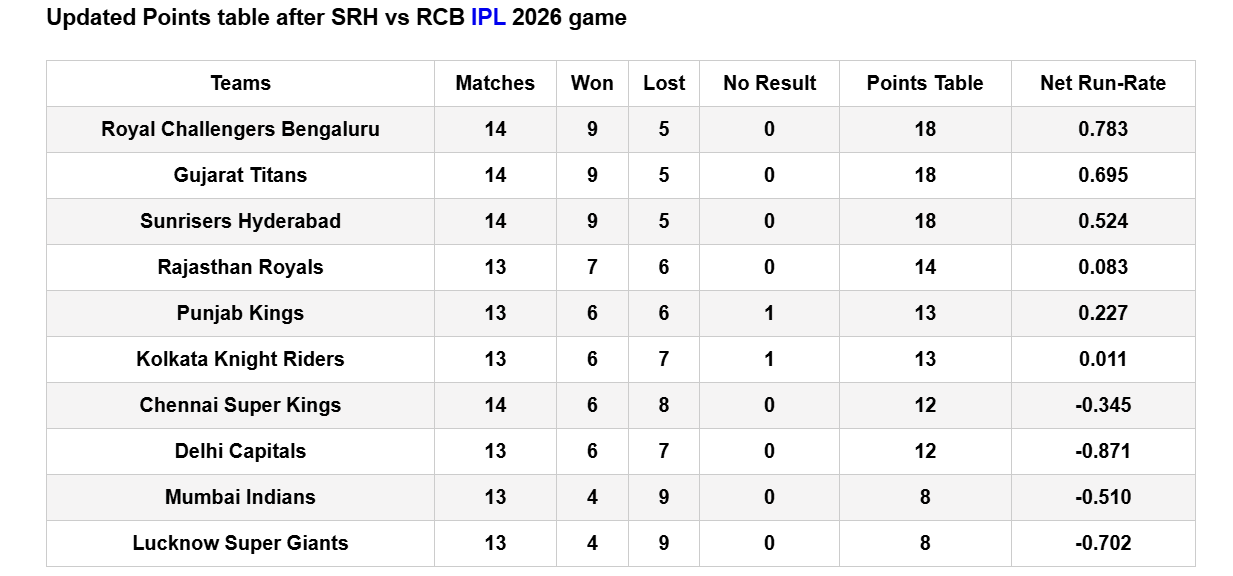Screen dimensions: 1233x576
Task: Select the Matches column header
Action: tap(495, 83)
